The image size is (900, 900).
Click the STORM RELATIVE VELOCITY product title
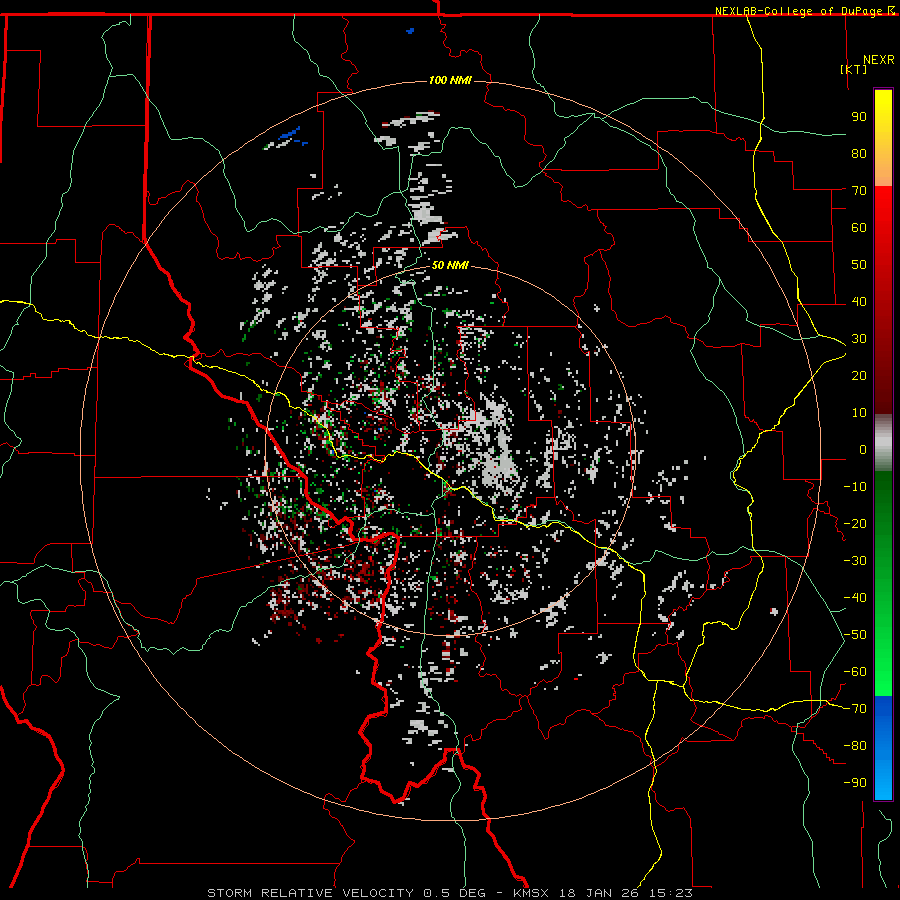coord(311,893)
